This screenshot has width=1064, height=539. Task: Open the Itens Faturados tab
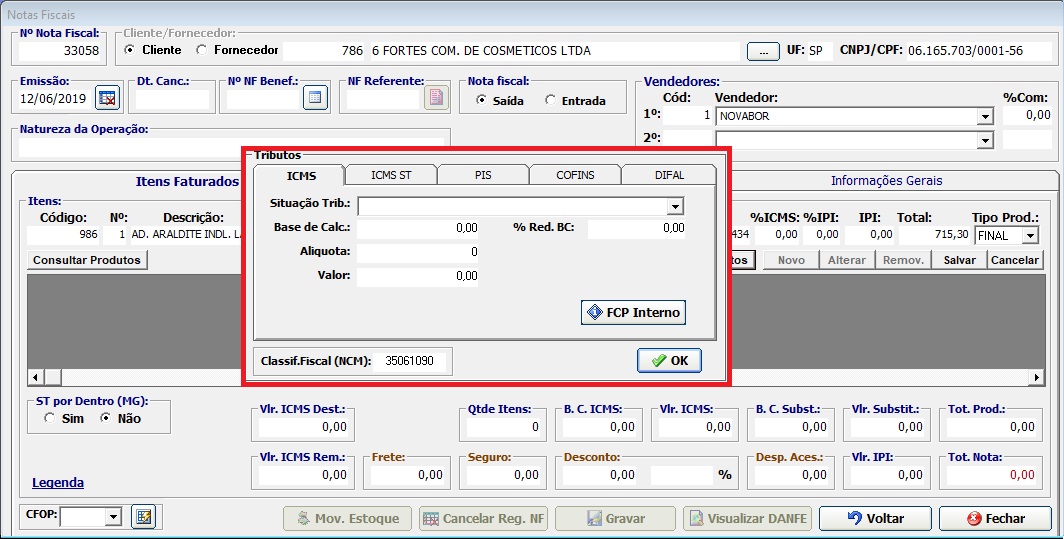tap(187, 181)
